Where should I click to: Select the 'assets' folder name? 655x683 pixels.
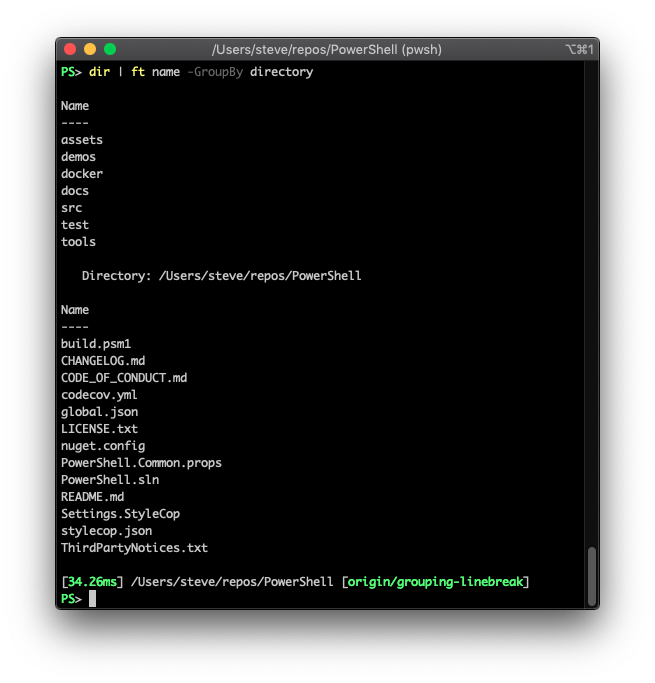click(82, 140)
